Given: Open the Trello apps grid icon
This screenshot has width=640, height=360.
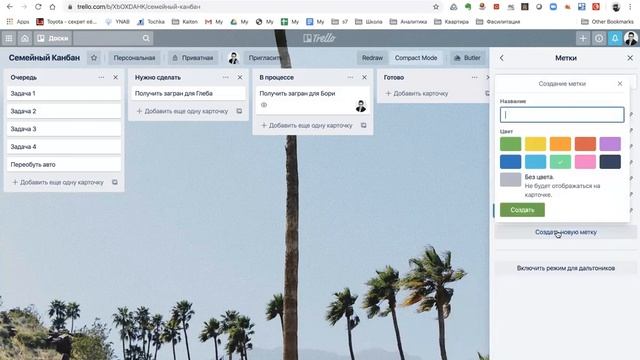Looking at the screenshot, I should pyautogui.click(x=9, y=38).
